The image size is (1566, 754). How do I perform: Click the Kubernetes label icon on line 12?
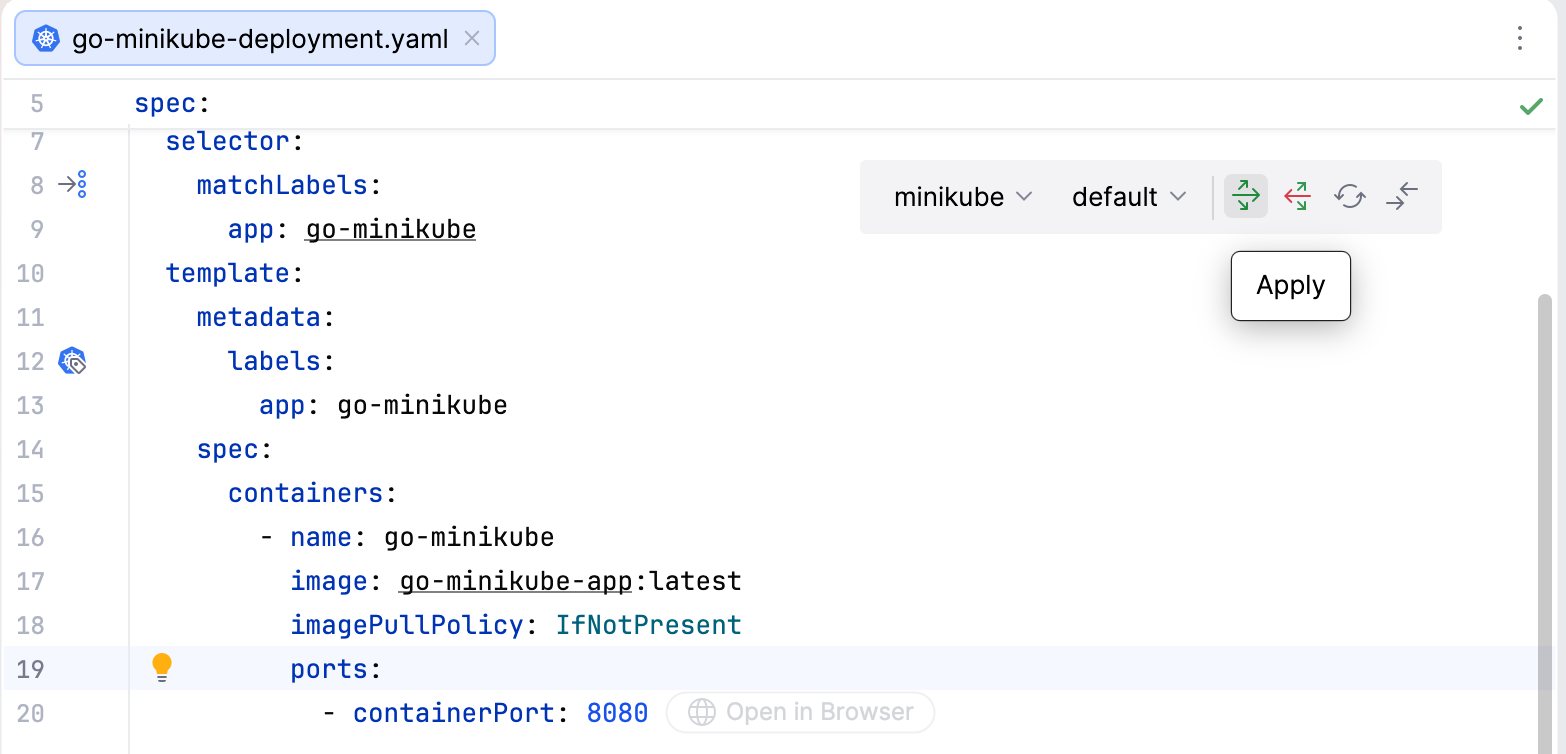pos(73,361)
